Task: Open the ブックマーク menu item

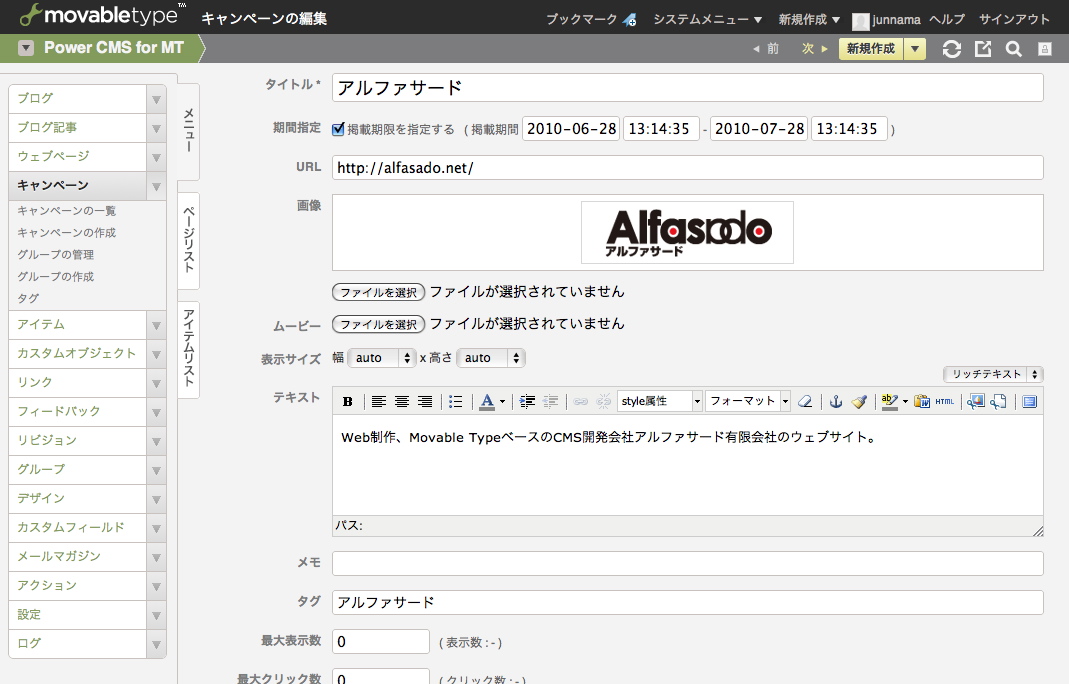Action: (x=581, y=20)
